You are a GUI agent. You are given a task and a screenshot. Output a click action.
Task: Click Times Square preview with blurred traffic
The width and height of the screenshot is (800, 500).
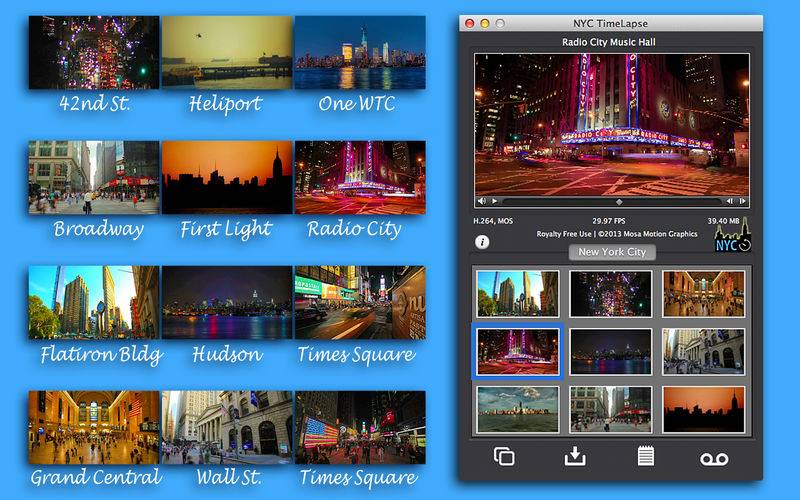point(360,303)
